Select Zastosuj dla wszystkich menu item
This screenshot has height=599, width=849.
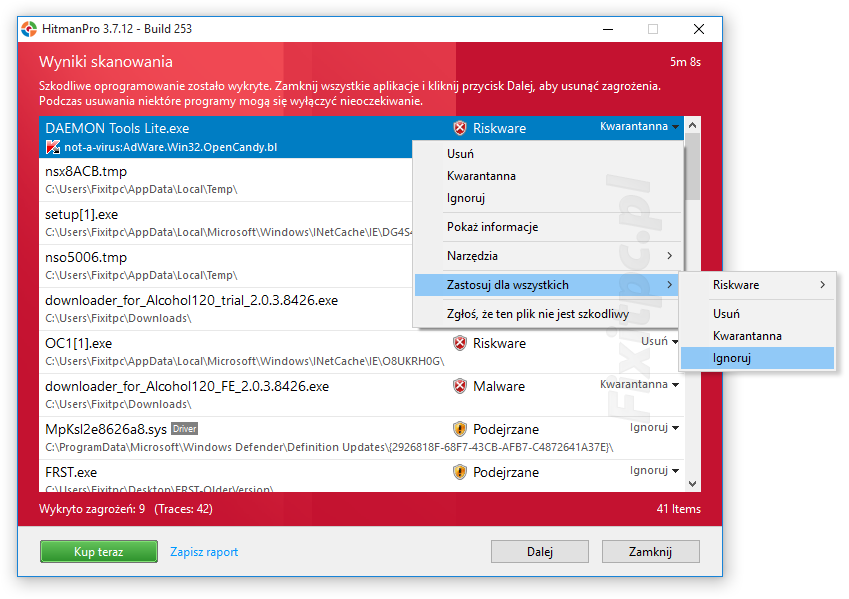(x=546, y=285)
